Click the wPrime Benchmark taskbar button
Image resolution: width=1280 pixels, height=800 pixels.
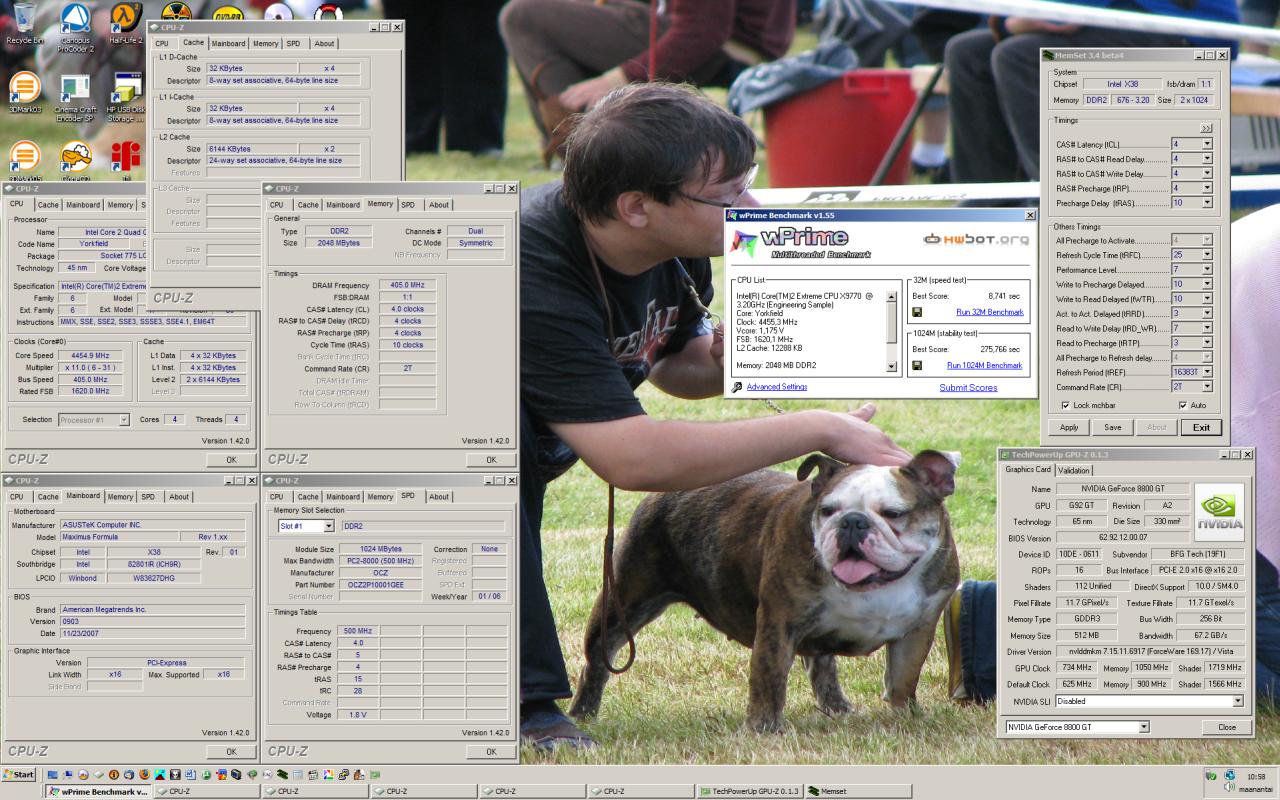pyautogui.click(x=98, y=791)
